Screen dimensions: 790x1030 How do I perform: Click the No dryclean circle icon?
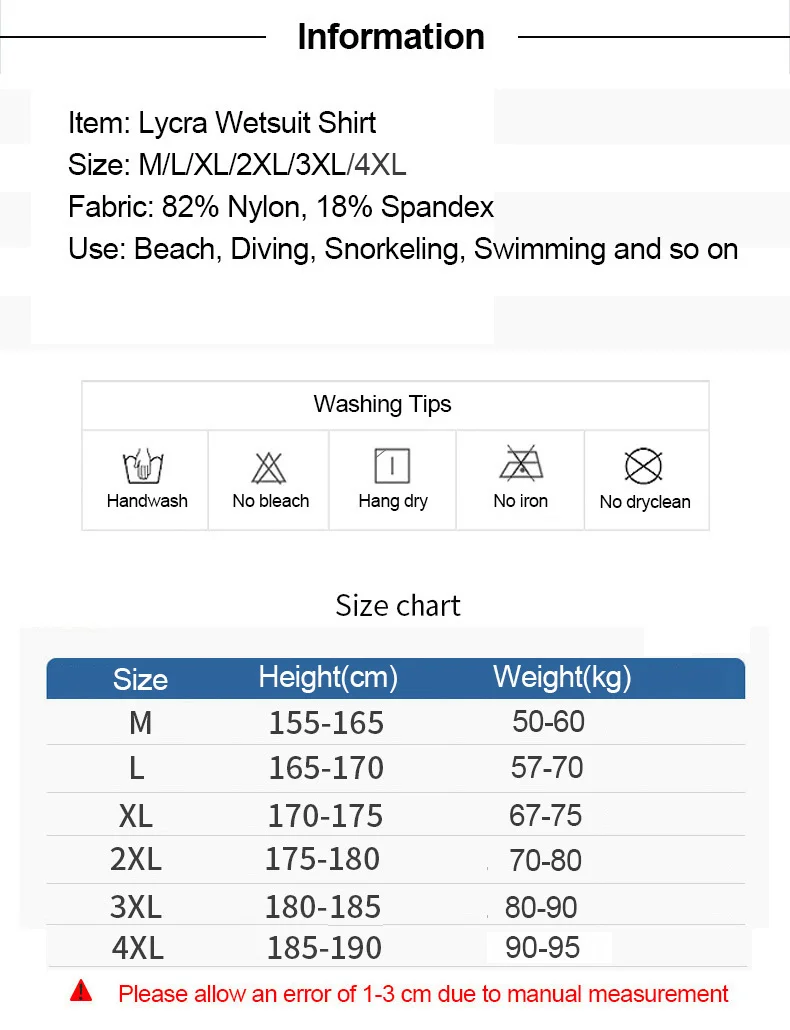point(644,466)
